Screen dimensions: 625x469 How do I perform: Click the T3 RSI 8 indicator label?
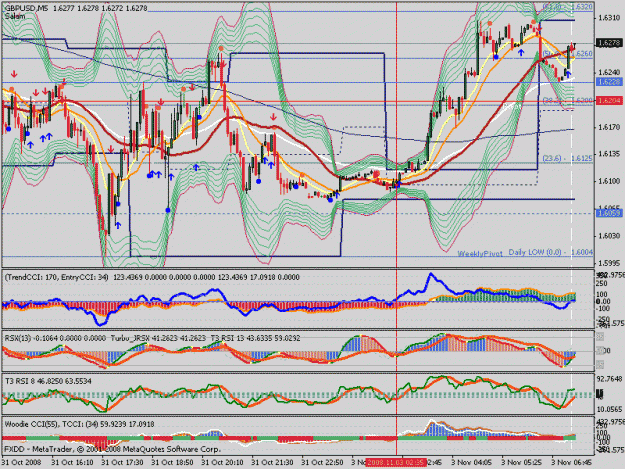tap(20, 381)
